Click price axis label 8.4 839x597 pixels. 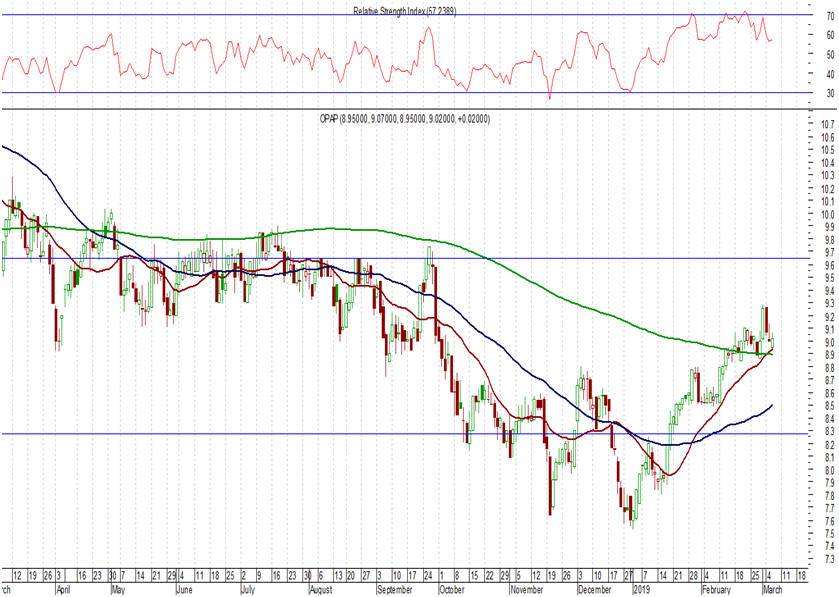pos(829,419)
